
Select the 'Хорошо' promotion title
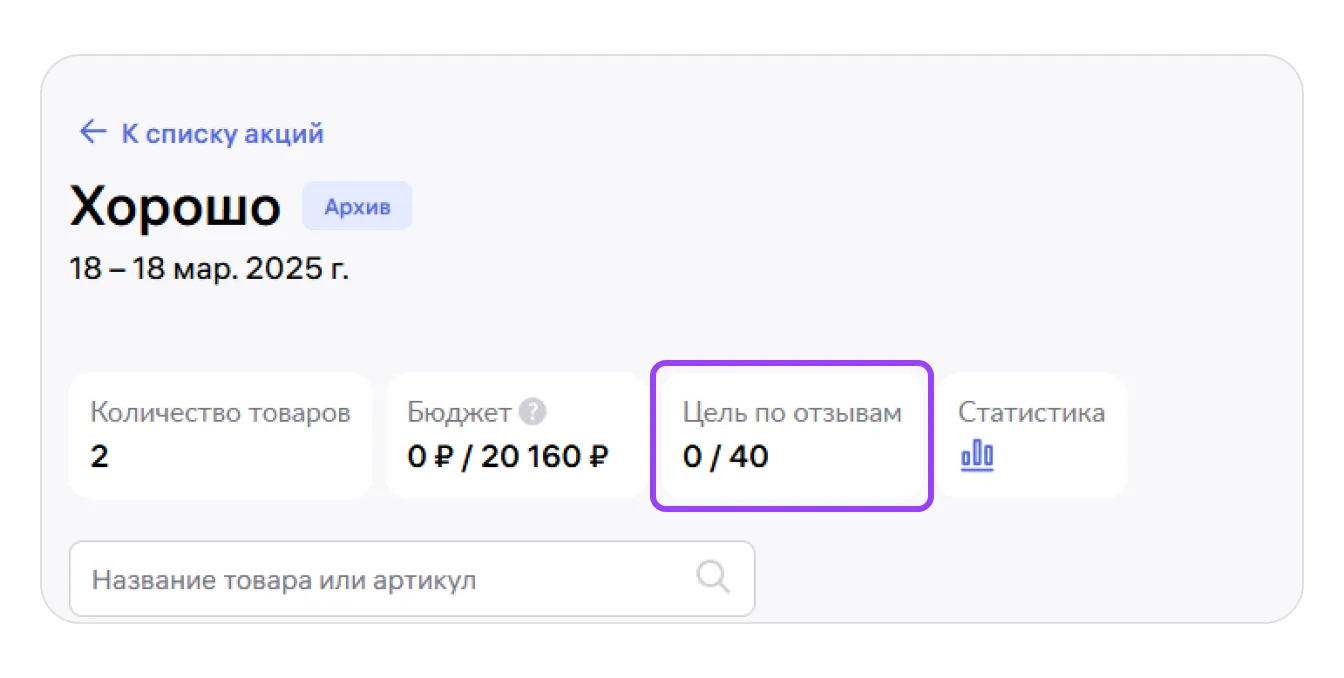[x=175, y=207]
